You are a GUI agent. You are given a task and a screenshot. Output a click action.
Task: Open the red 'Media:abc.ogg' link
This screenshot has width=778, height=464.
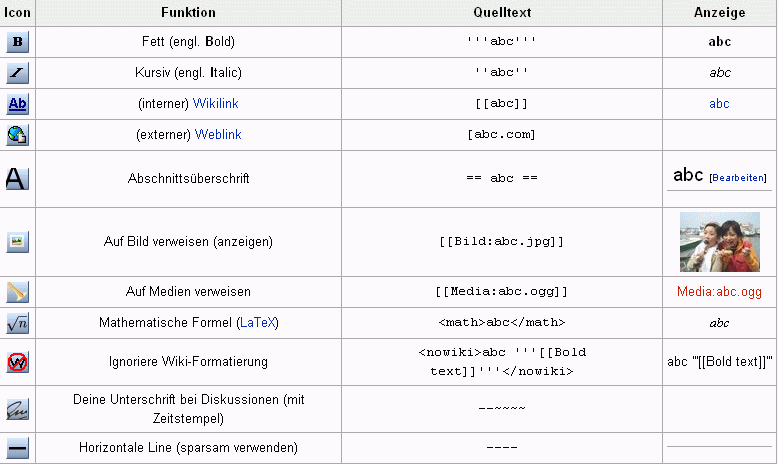click(x=719, y=292)
